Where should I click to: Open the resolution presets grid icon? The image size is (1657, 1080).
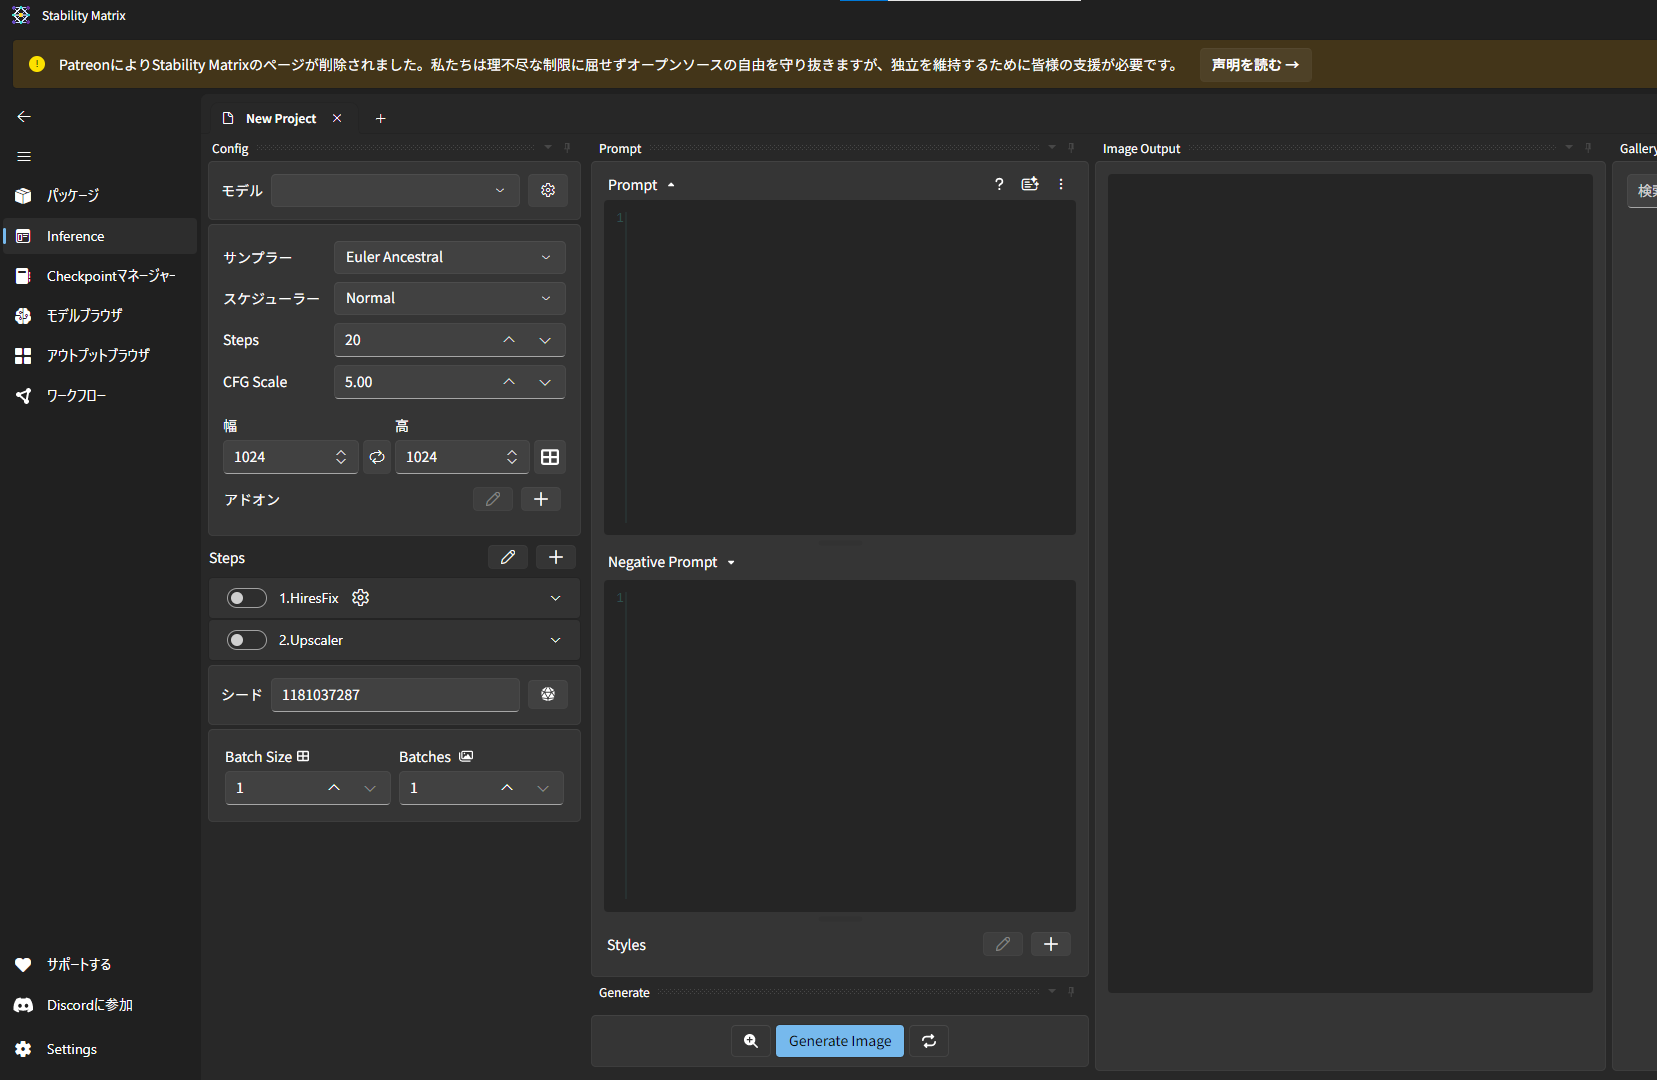[550, 457]
